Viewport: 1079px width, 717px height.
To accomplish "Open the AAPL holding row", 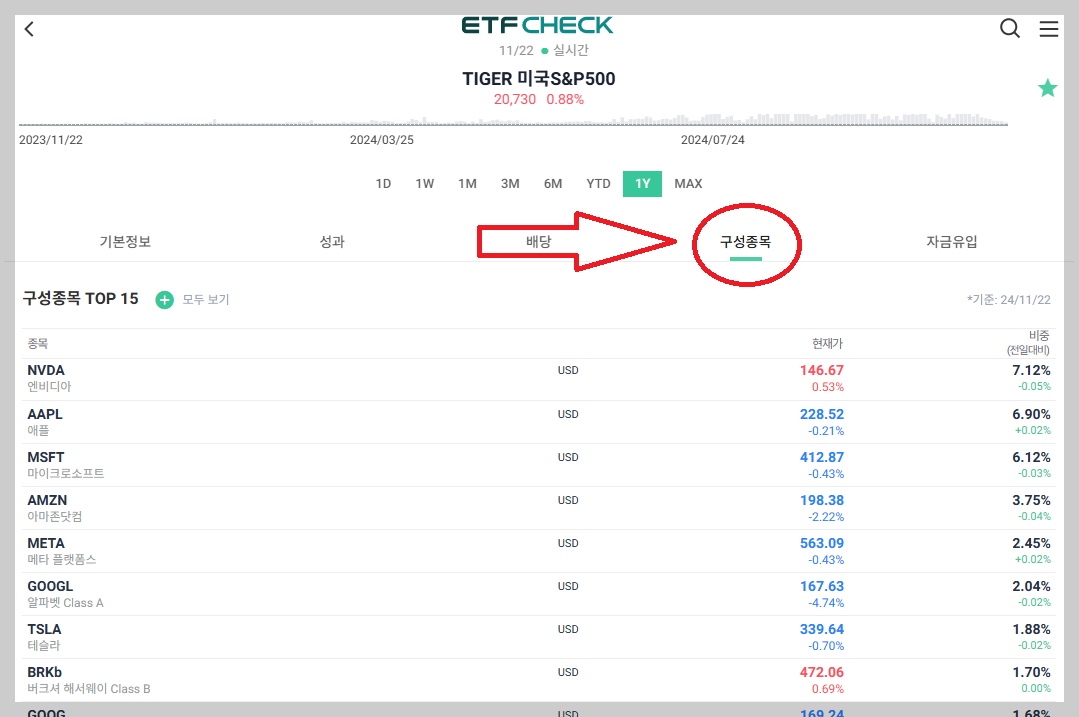I will click(x=539, y=422).
